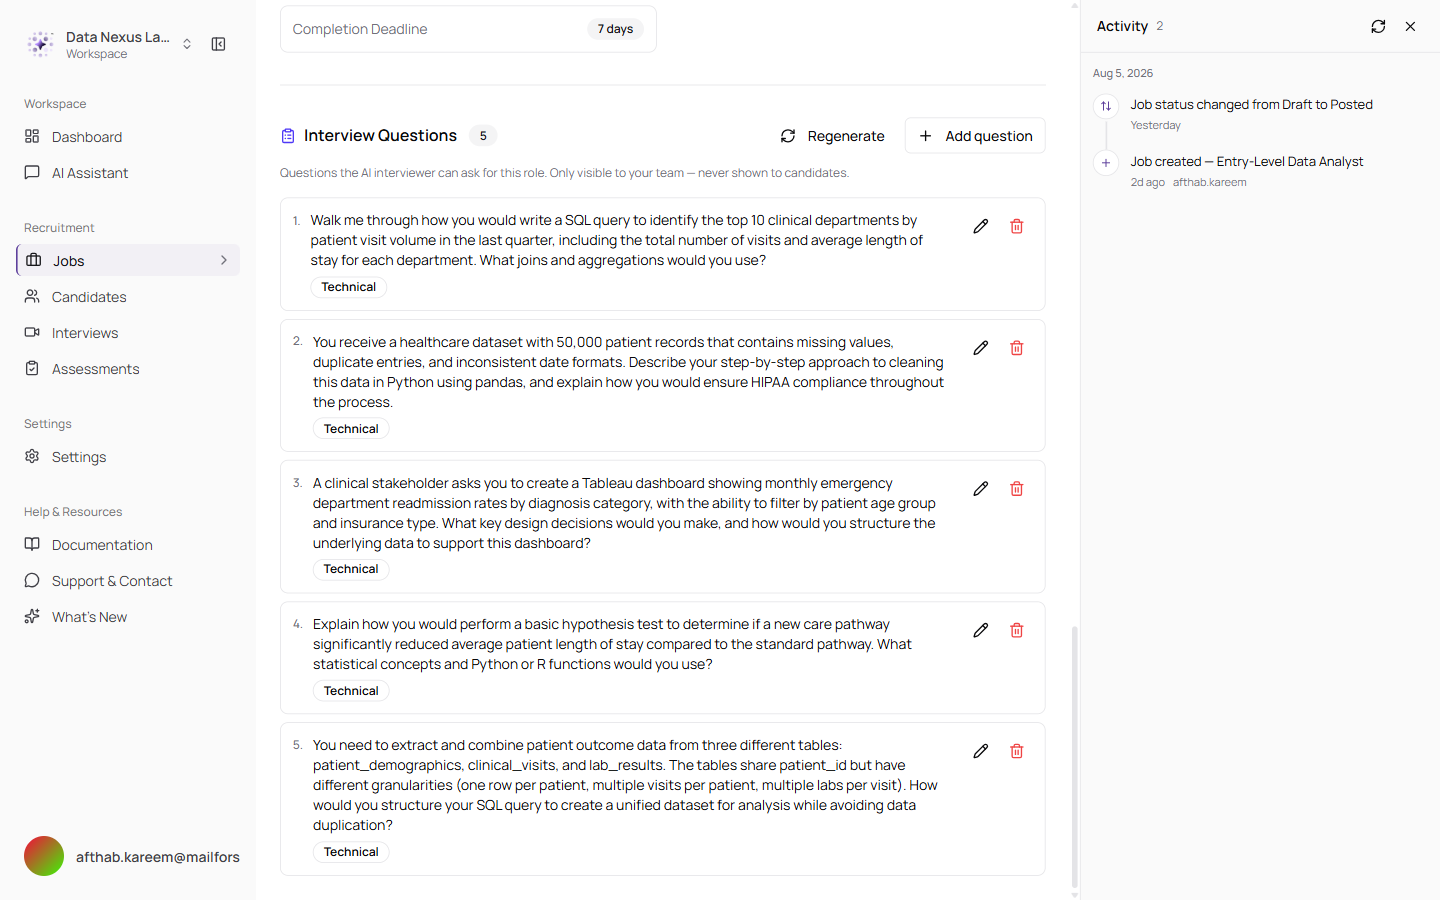1440x900 pixels.
Task: Collapse the left sidebar
Action: [x=218, y=44]
